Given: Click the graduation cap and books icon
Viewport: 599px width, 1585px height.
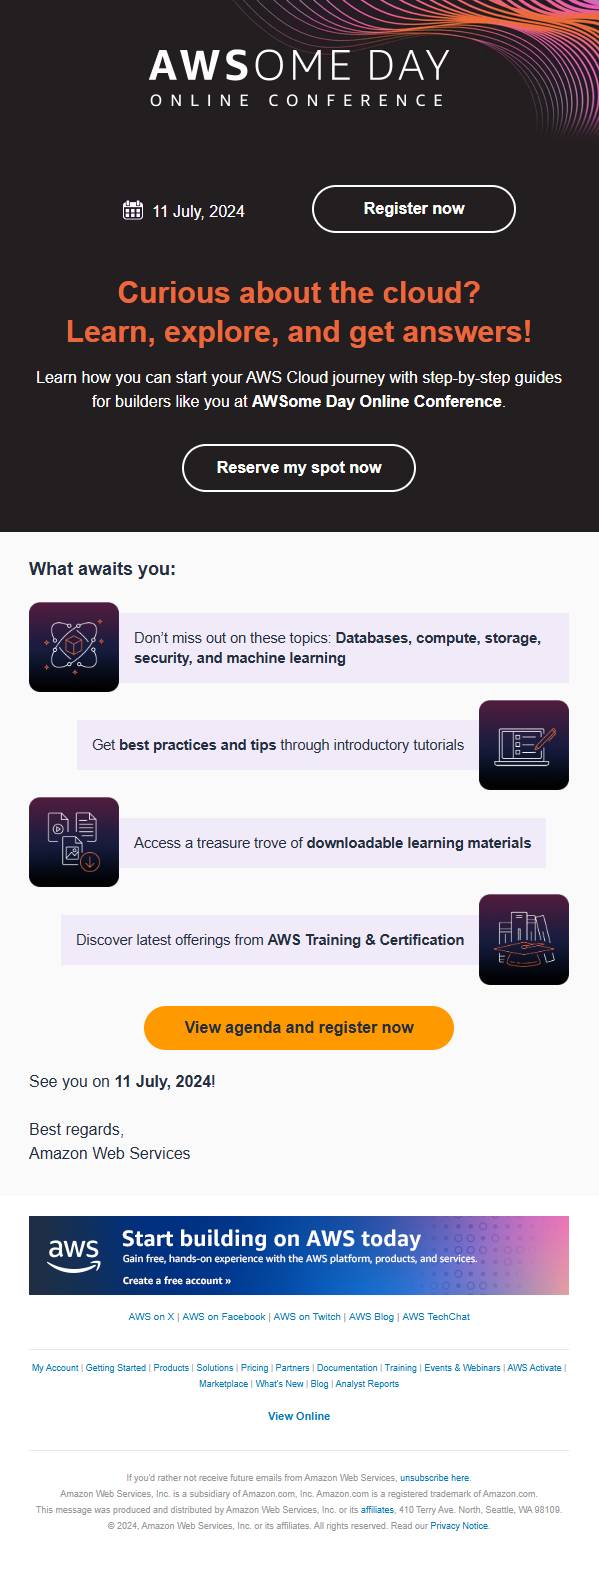Looking at the screenshot, I should pyautogui.click(x=524, y=939).
